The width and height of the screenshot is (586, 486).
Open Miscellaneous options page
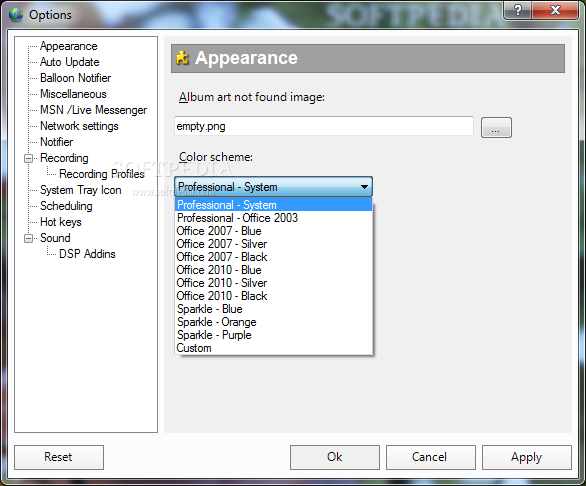tap(73, 94)
